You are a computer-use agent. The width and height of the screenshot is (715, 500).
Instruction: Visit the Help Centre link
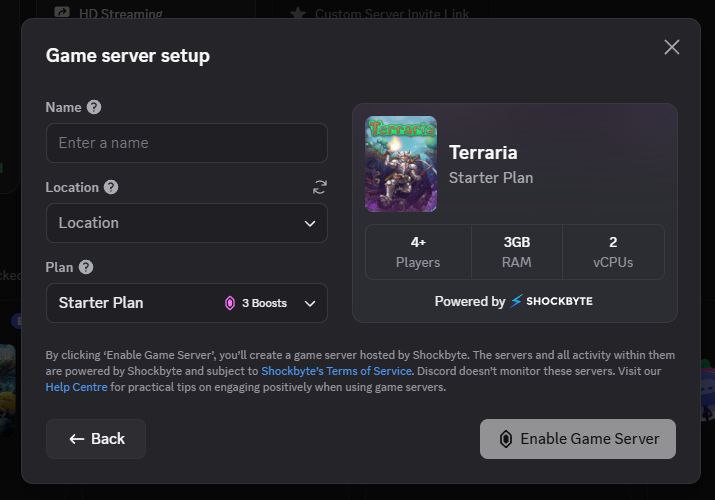[x=76, y=387]
